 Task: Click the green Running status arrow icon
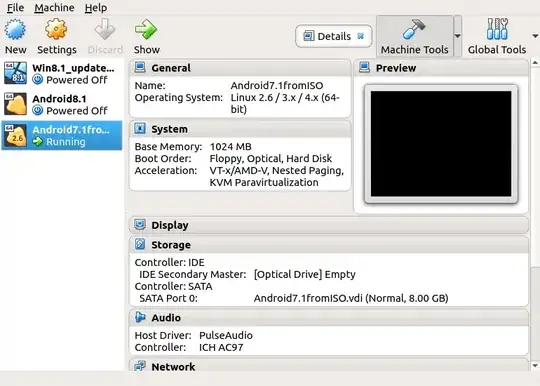[38, 142]
